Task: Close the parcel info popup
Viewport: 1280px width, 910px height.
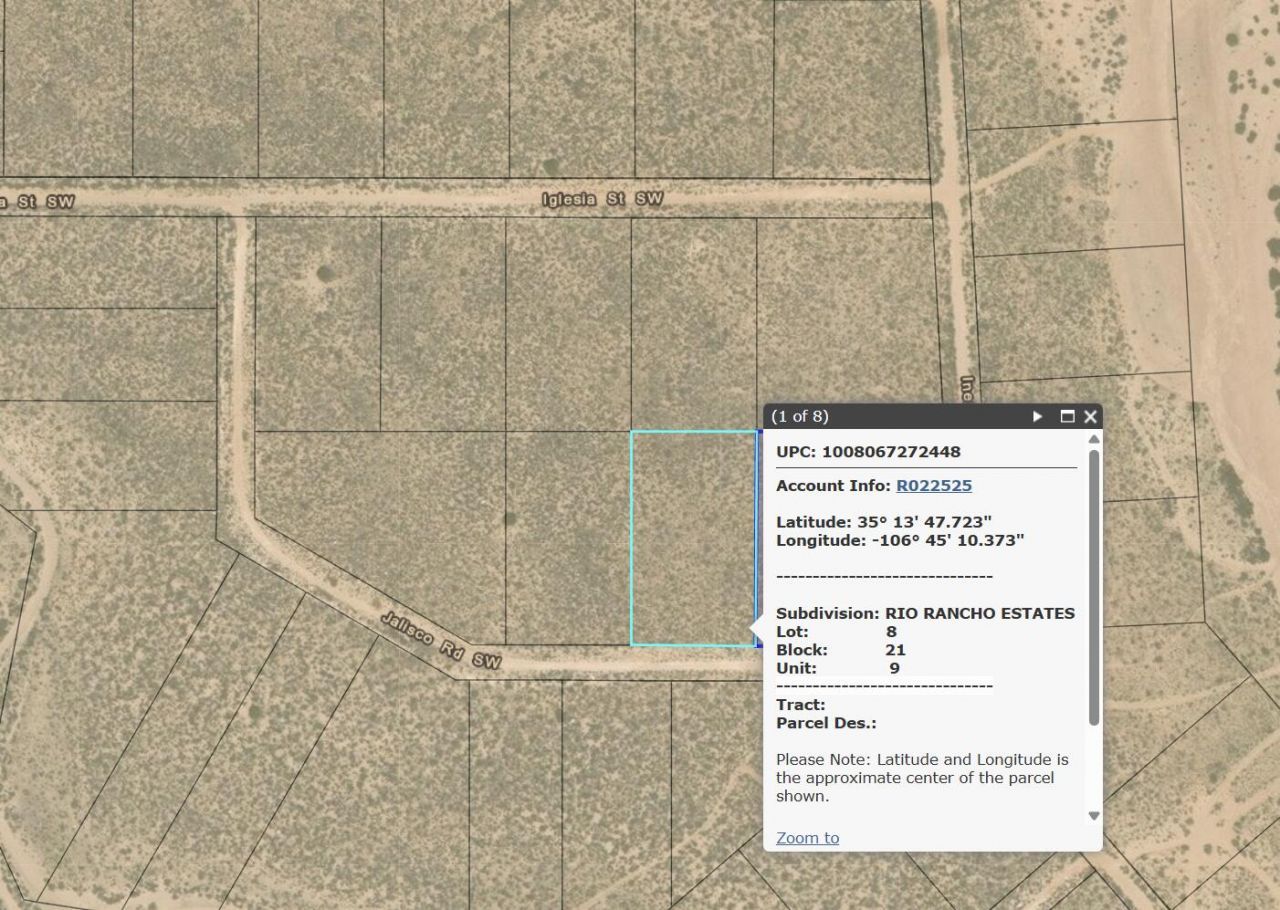Action: [x=1090, y=417]
